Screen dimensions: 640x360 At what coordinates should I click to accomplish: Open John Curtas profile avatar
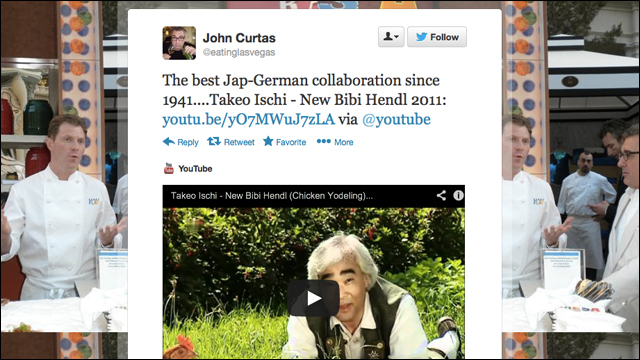(x=179, y=43)
